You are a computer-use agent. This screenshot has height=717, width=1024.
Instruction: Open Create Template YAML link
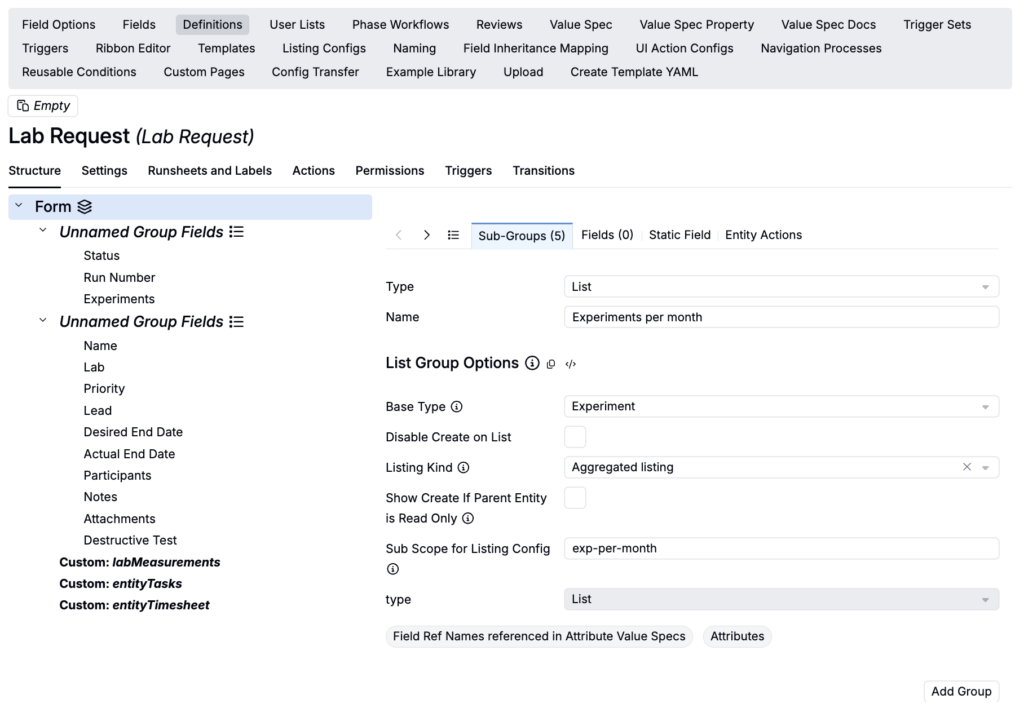point(634,72)
